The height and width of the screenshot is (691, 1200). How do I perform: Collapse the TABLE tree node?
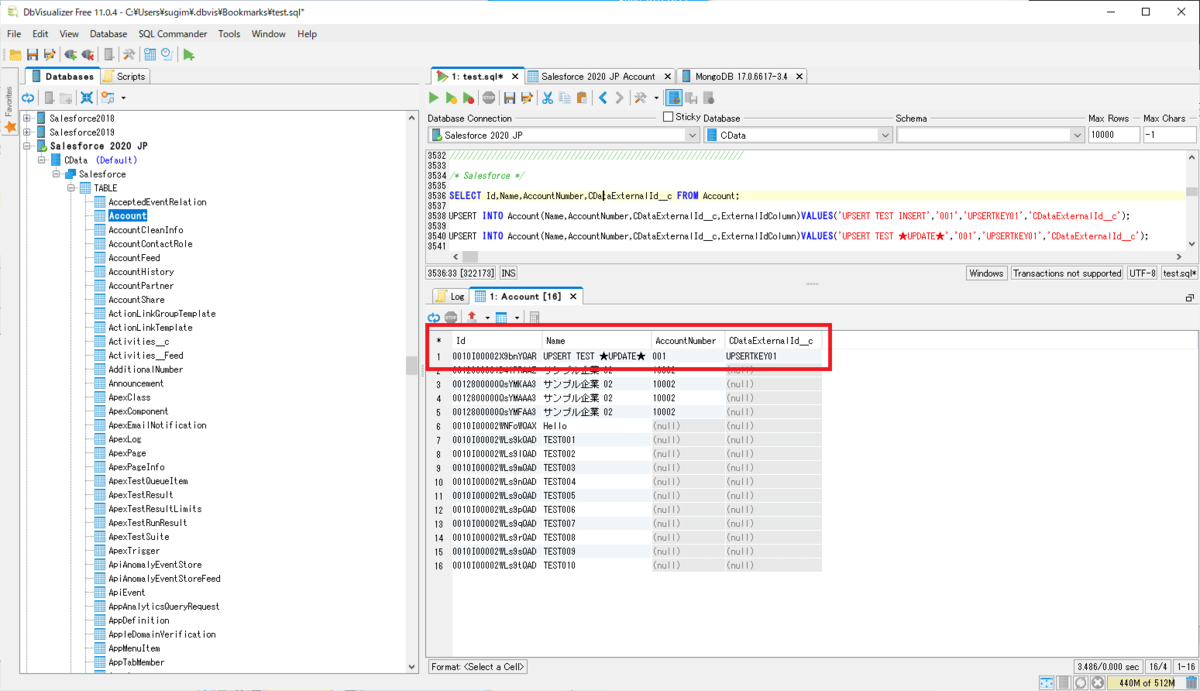pyautogui.click(x=72, y=188)
